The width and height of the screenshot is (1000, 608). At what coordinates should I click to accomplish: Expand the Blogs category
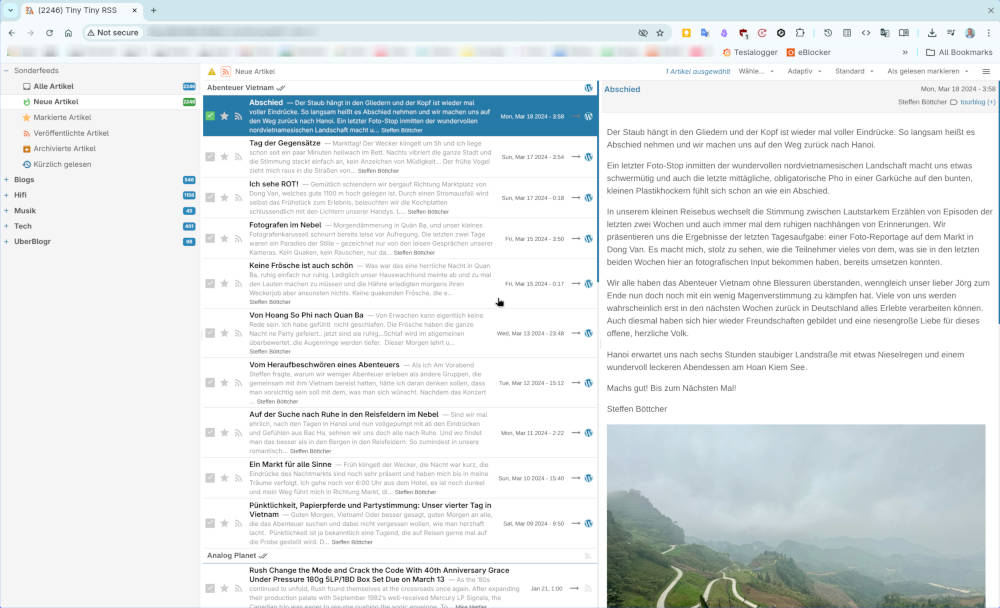(7, 180)
